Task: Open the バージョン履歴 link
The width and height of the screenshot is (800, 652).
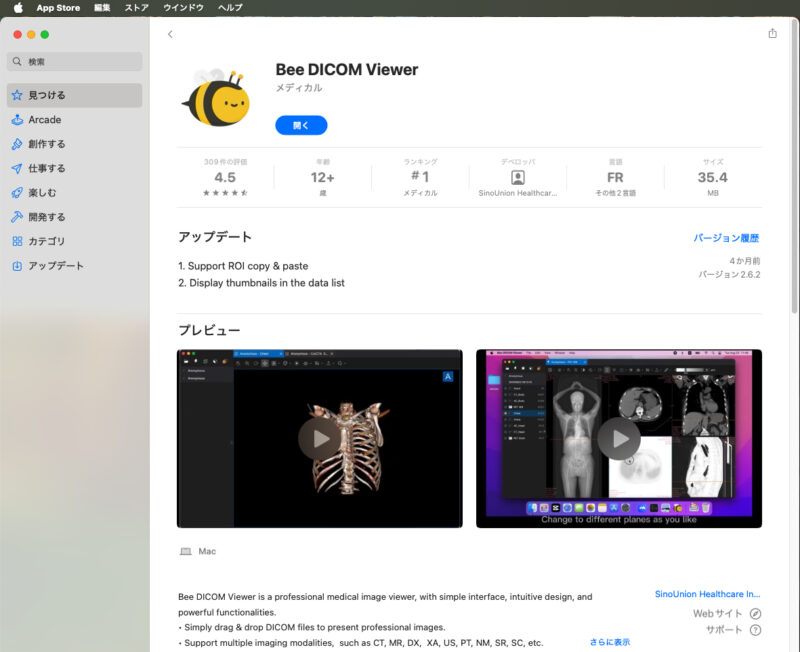Action: pos(726,238)
